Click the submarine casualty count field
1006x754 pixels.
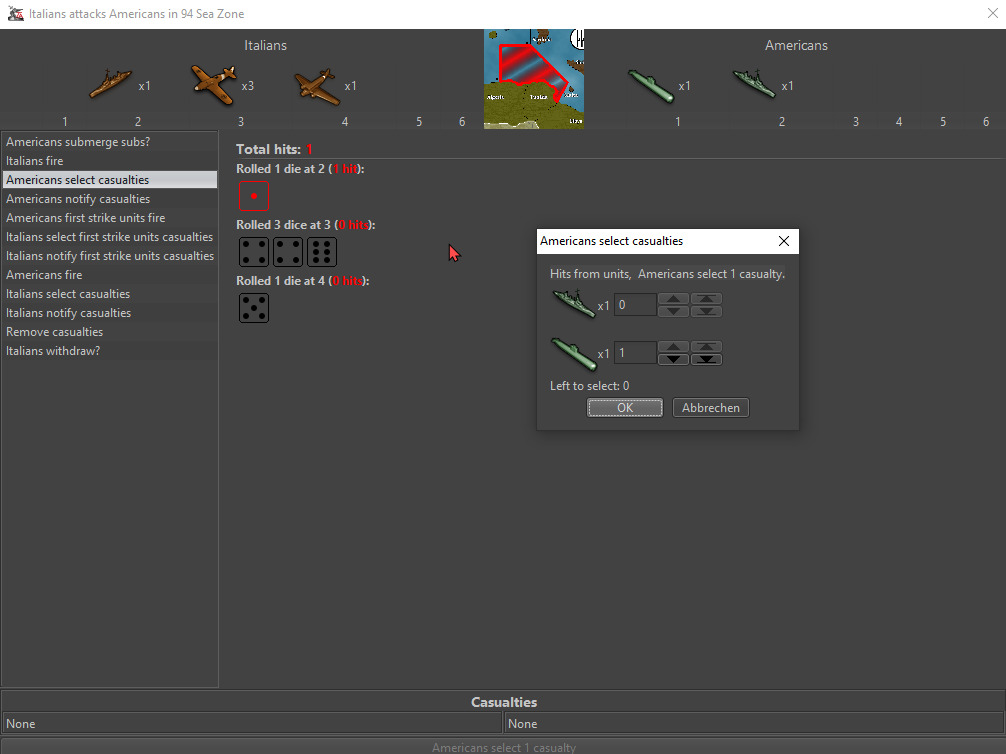pos(635,353)
